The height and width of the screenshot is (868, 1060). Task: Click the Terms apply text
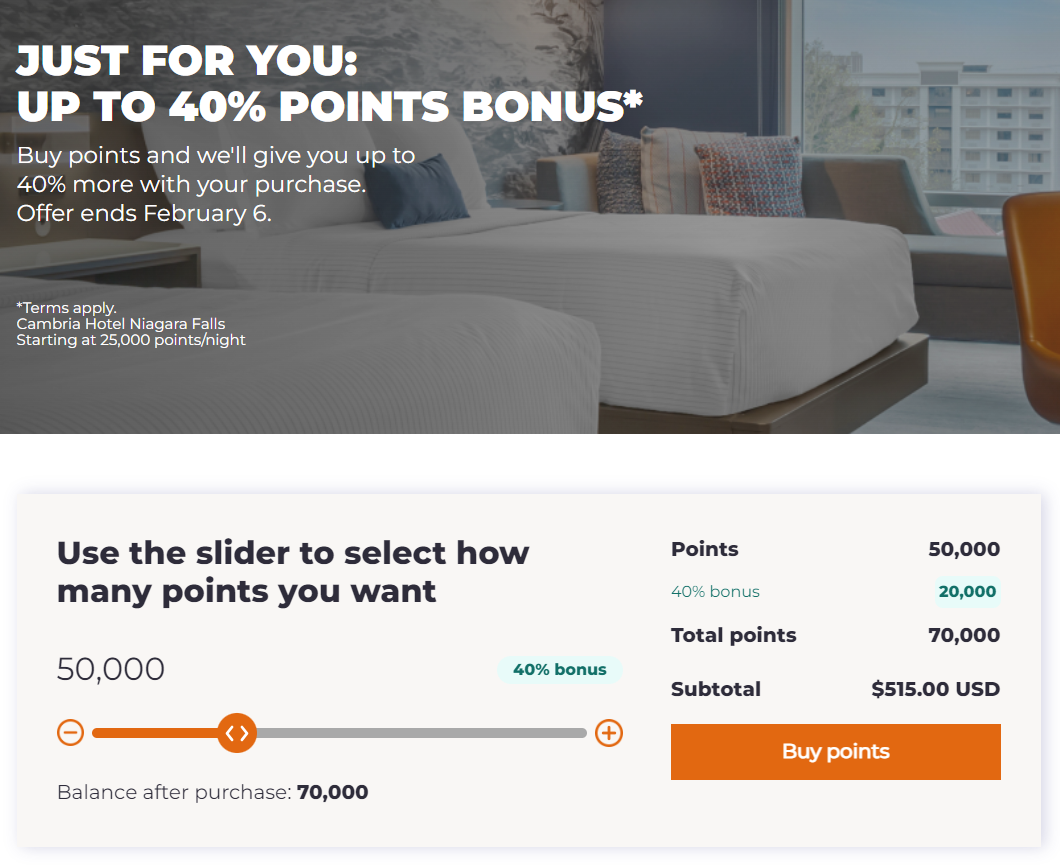pos(66,308)
